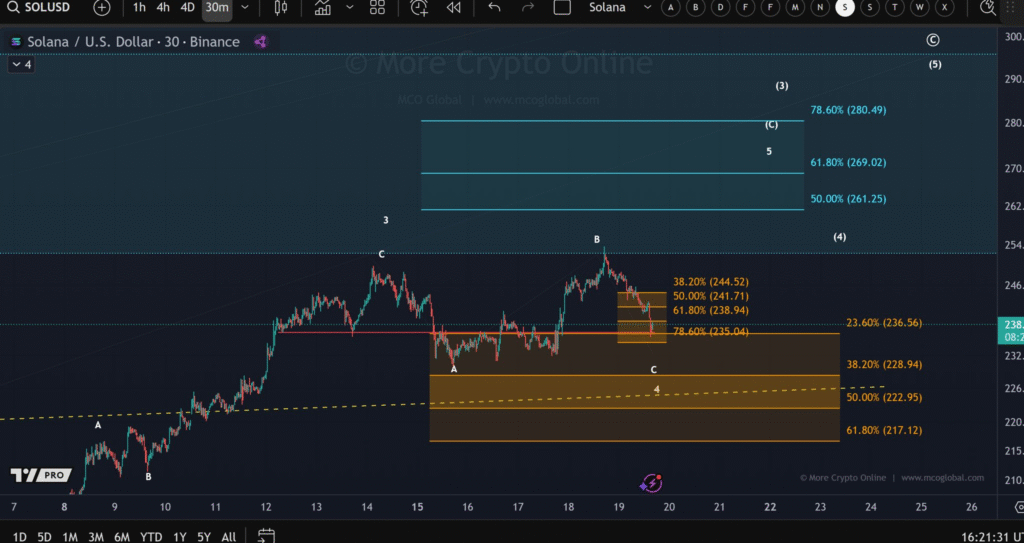Click the Solana layout name
This screenshot has height=543, width=1024.
[x=607, y=7]
